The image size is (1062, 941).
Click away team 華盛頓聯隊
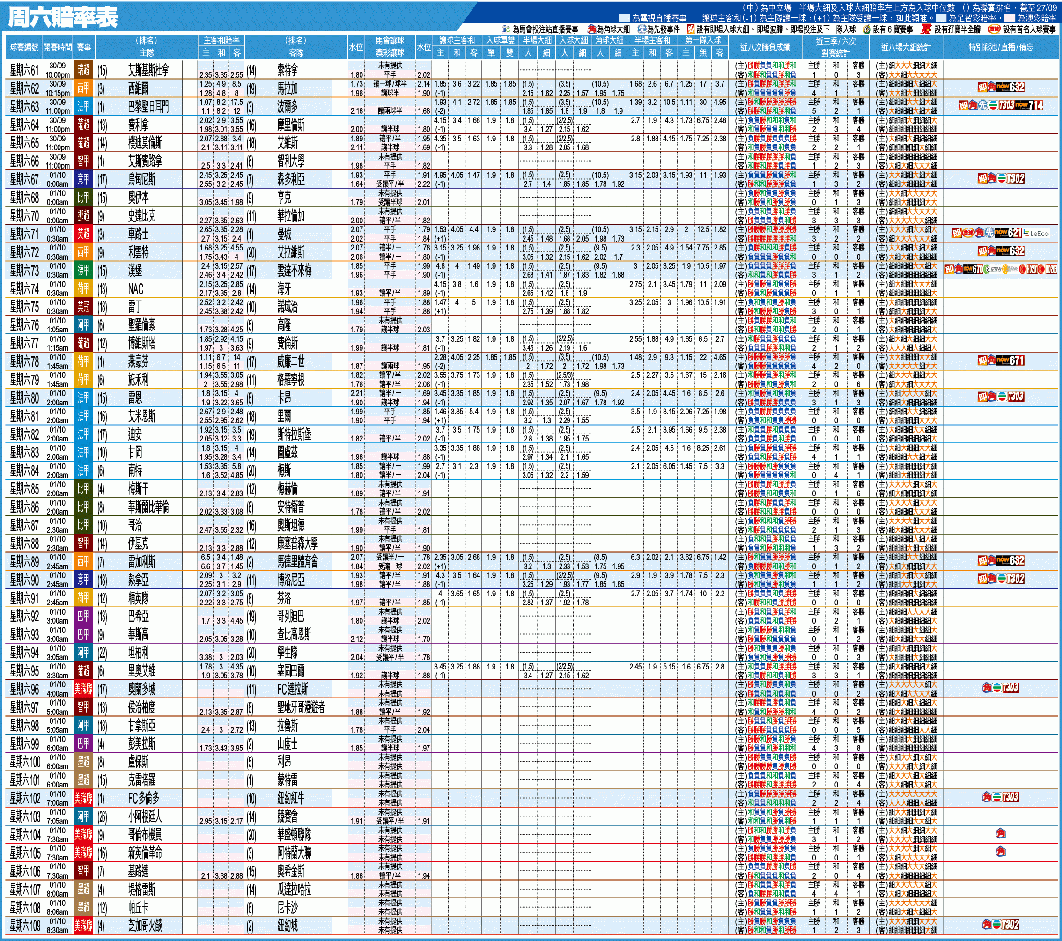[294, 835]
